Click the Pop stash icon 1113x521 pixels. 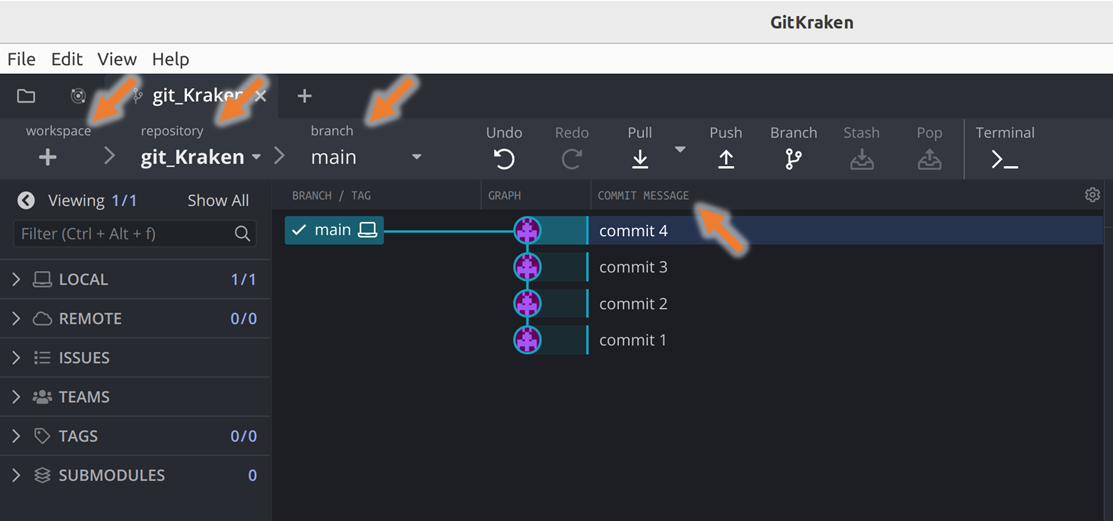click(x=929, y=159)
